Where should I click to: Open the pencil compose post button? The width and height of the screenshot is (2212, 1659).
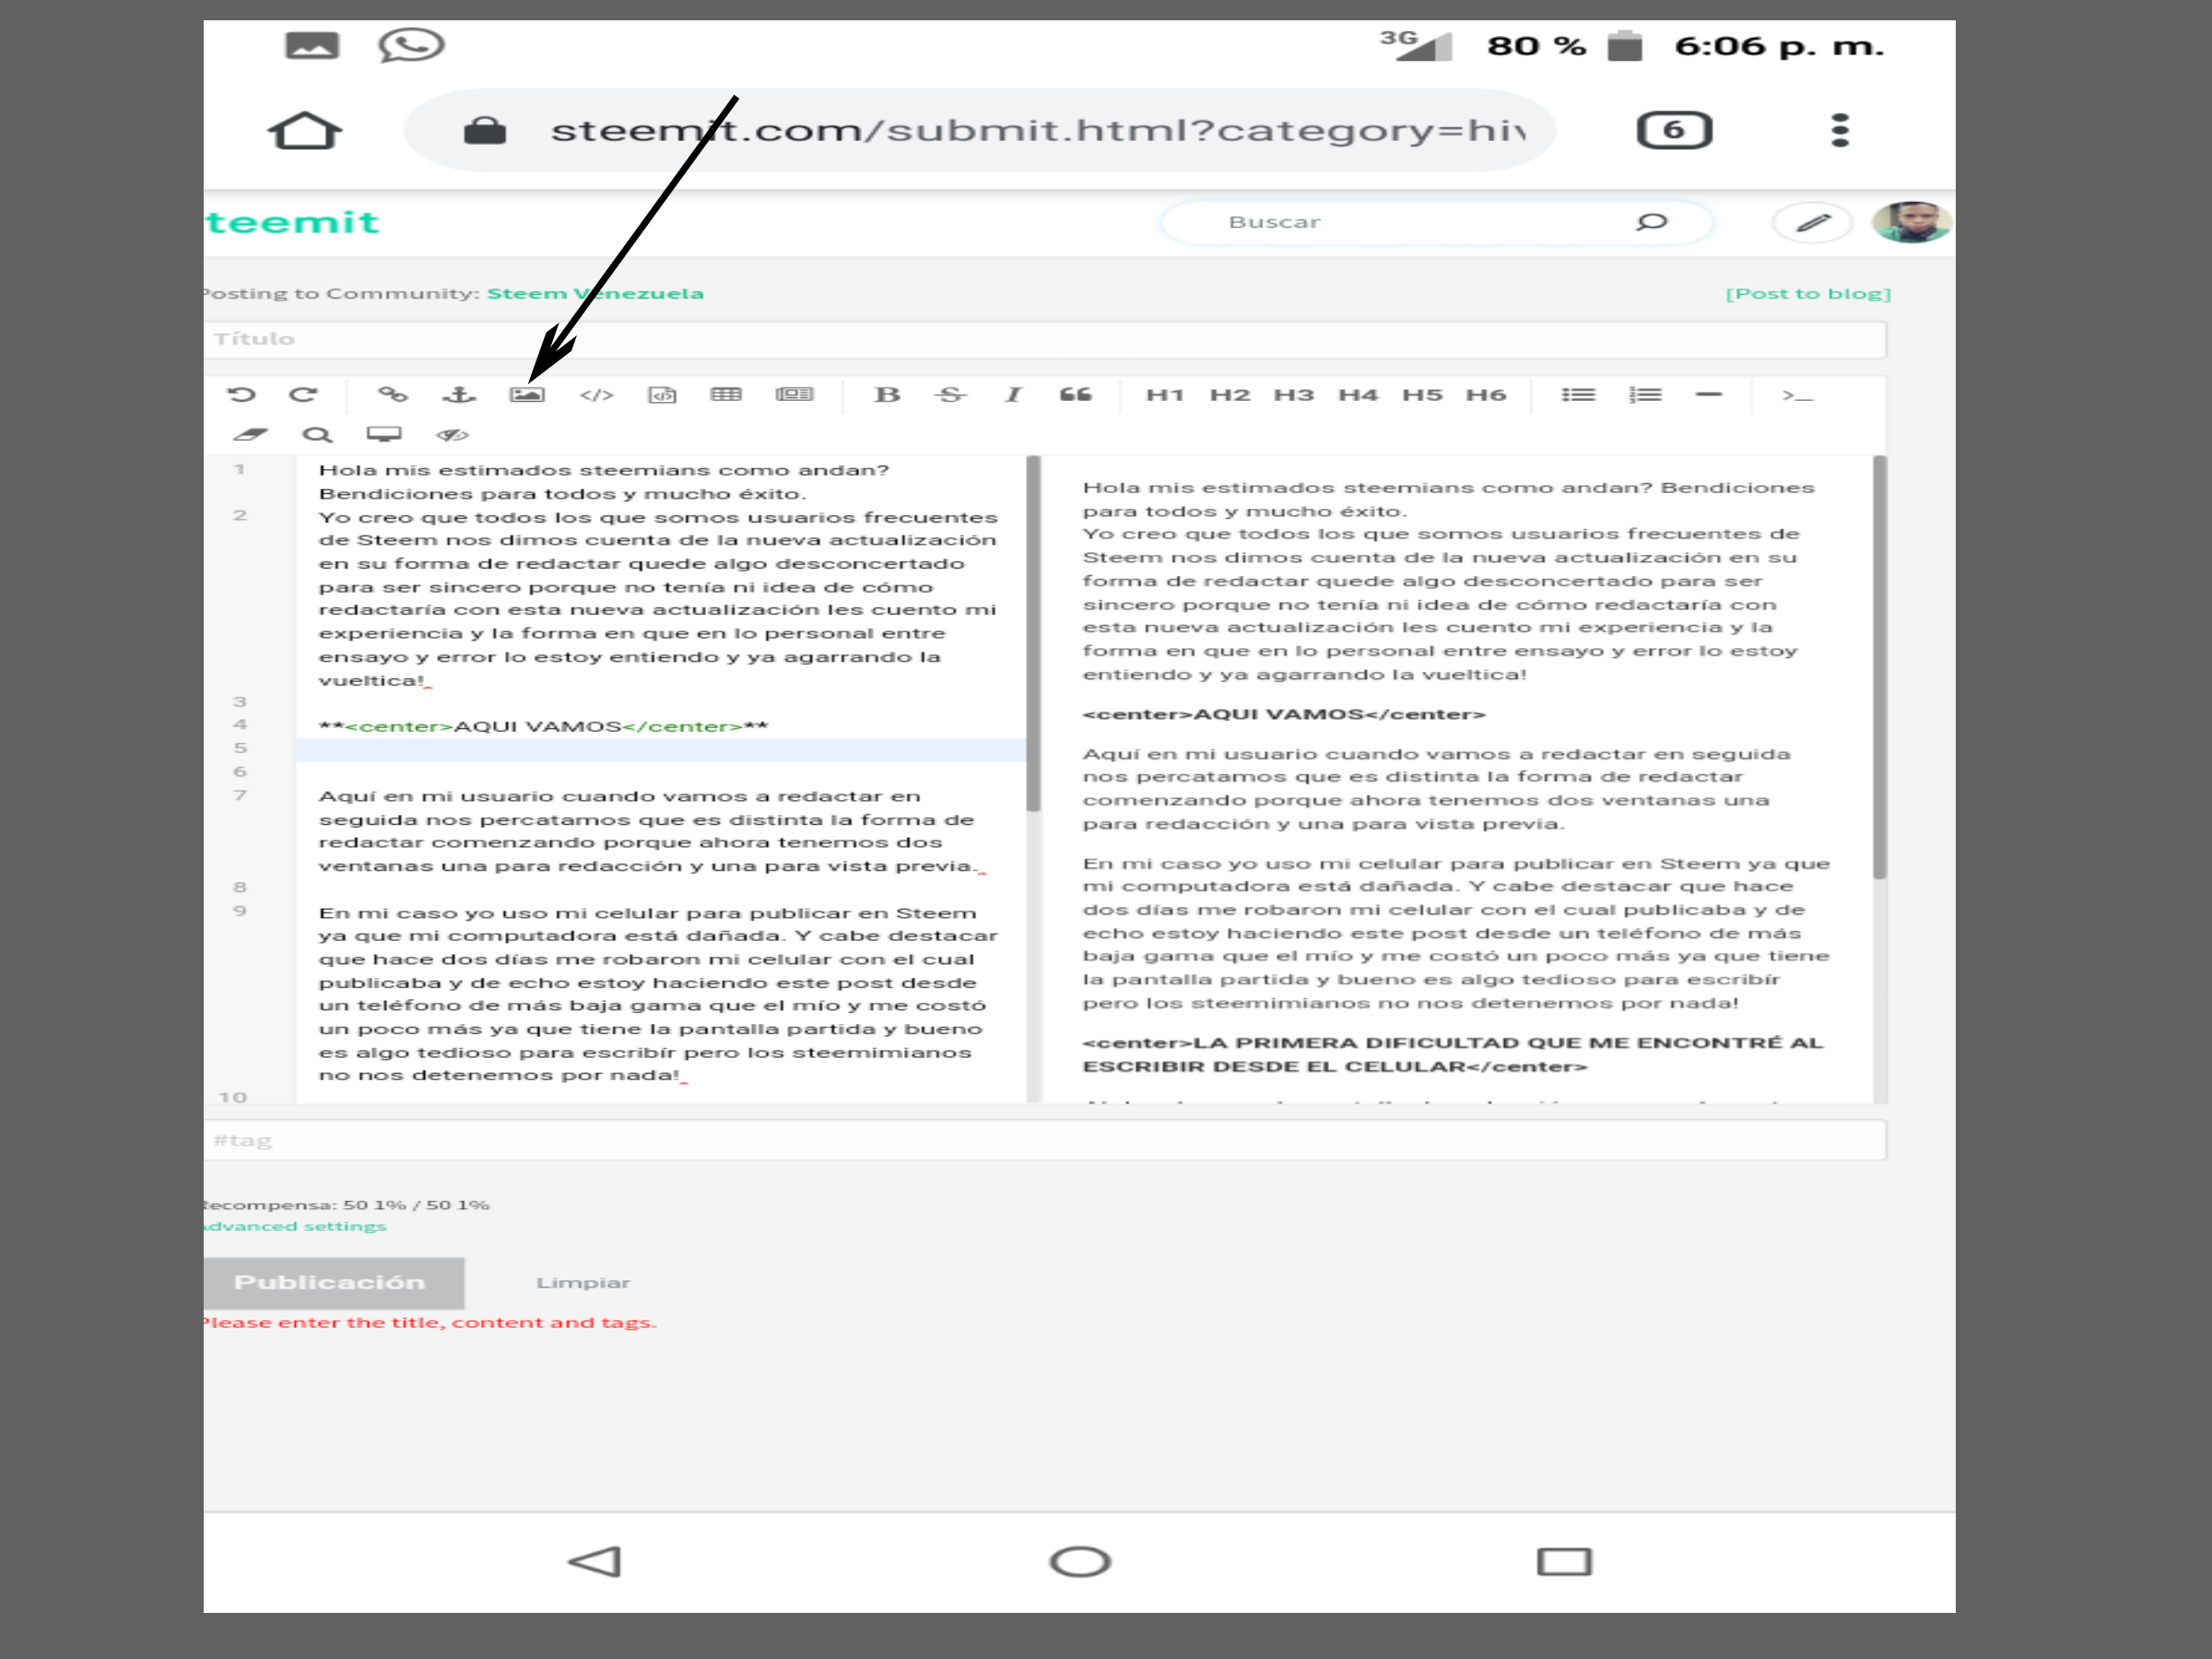point(1813,222)
